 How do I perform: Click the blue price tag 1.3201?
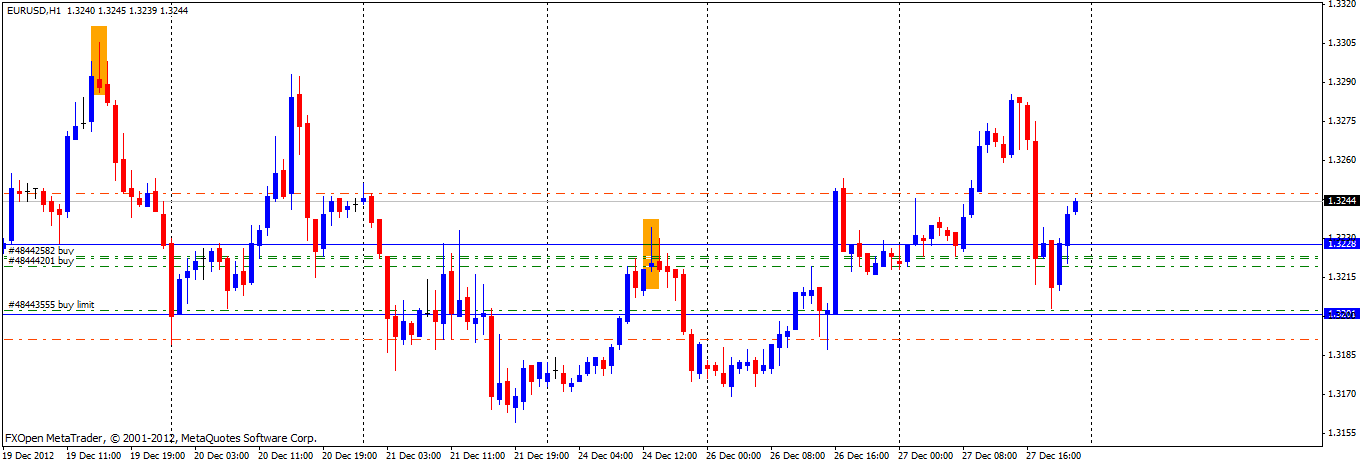(1341, 313)
